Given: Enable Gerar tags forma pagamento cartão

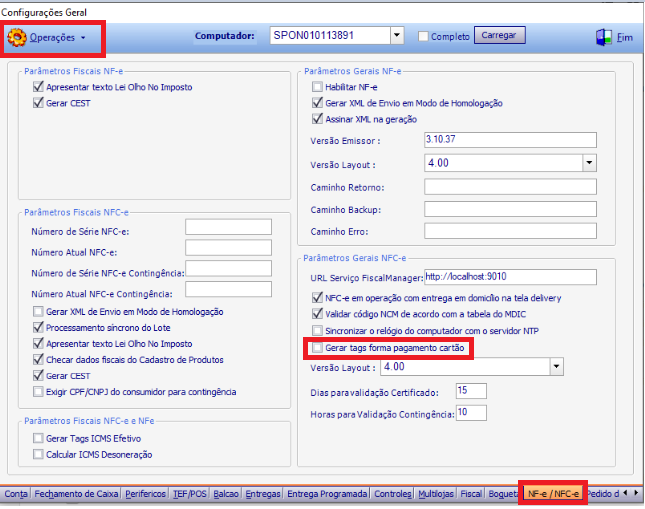Looking at the screenshot, I should (x=317, y=348).
